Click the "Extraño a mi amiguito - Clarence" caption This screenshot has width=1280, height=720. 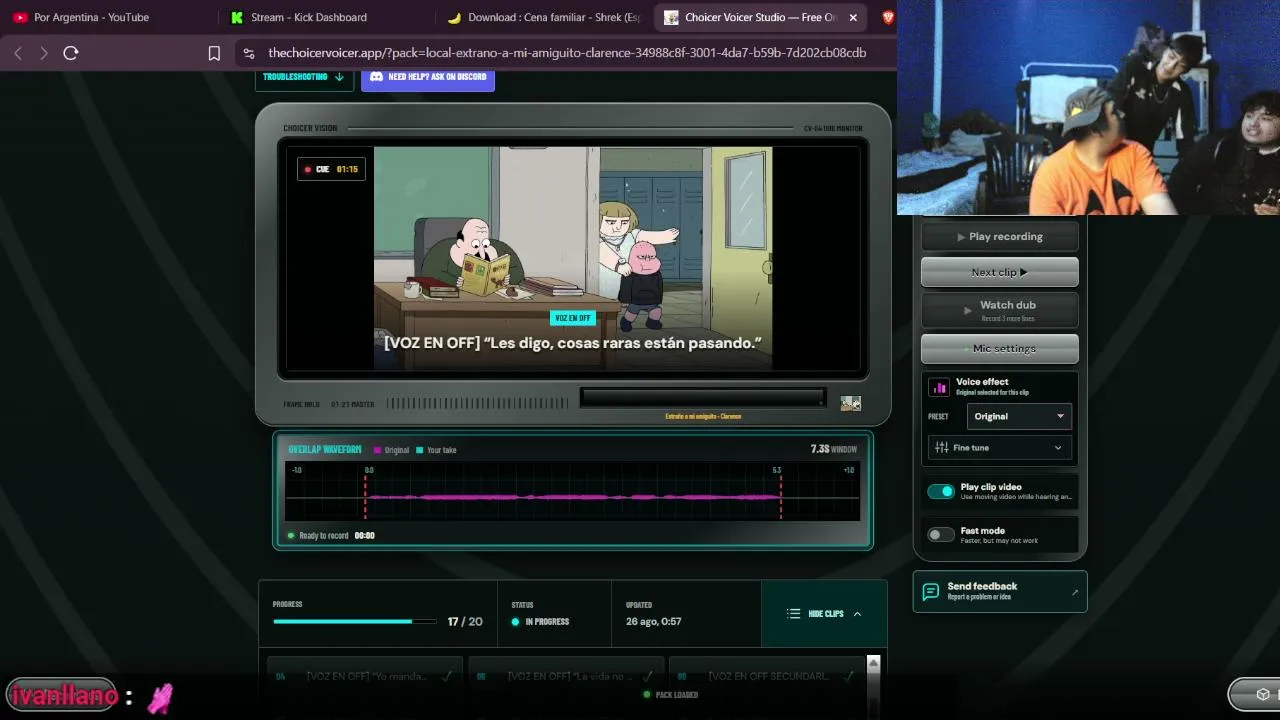[703, 416]
